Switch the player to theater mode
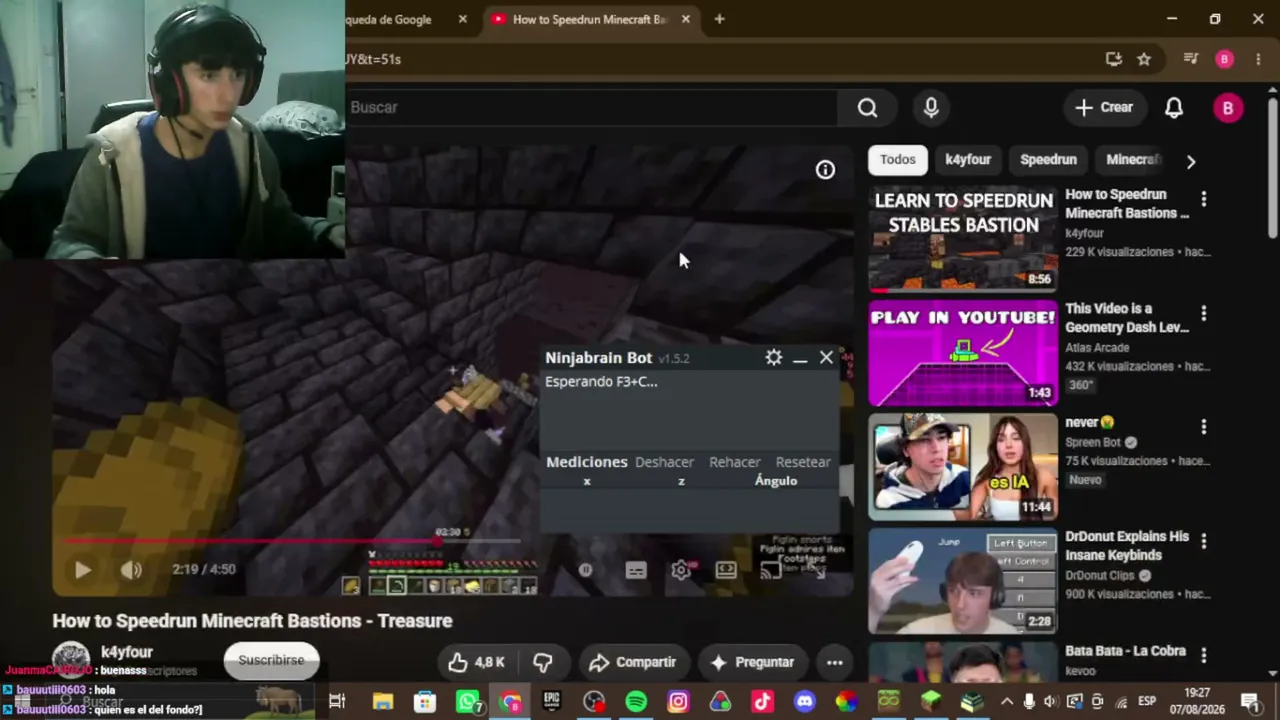This screenshot has height=720, width=1280. point(726,570)
